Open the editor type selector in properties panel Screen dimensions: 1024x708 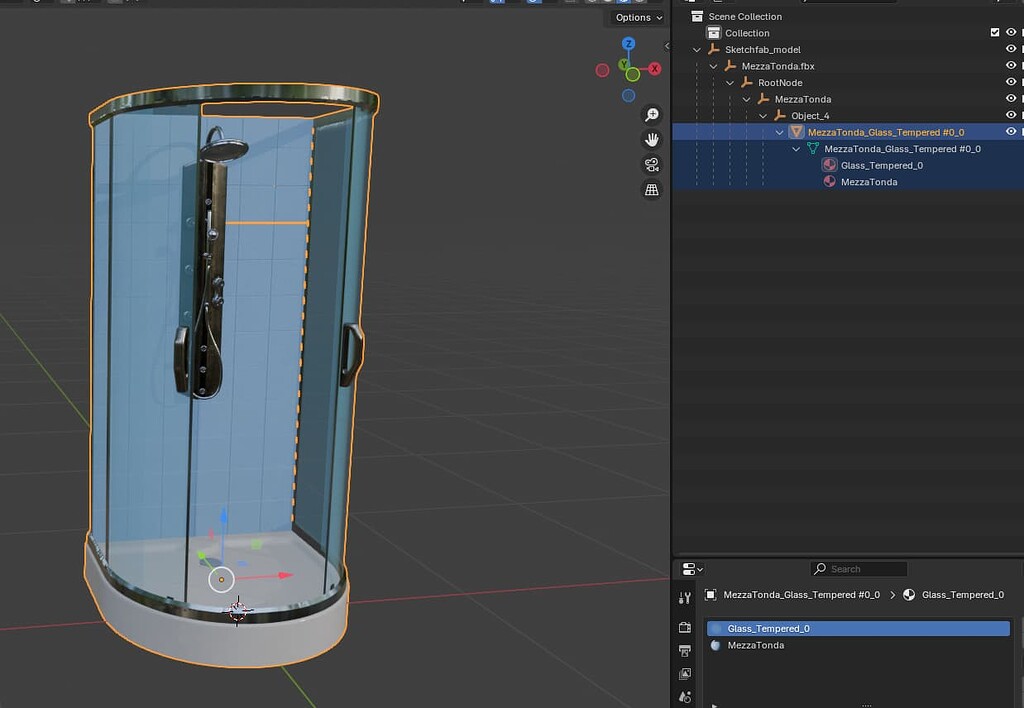[688, 568]
